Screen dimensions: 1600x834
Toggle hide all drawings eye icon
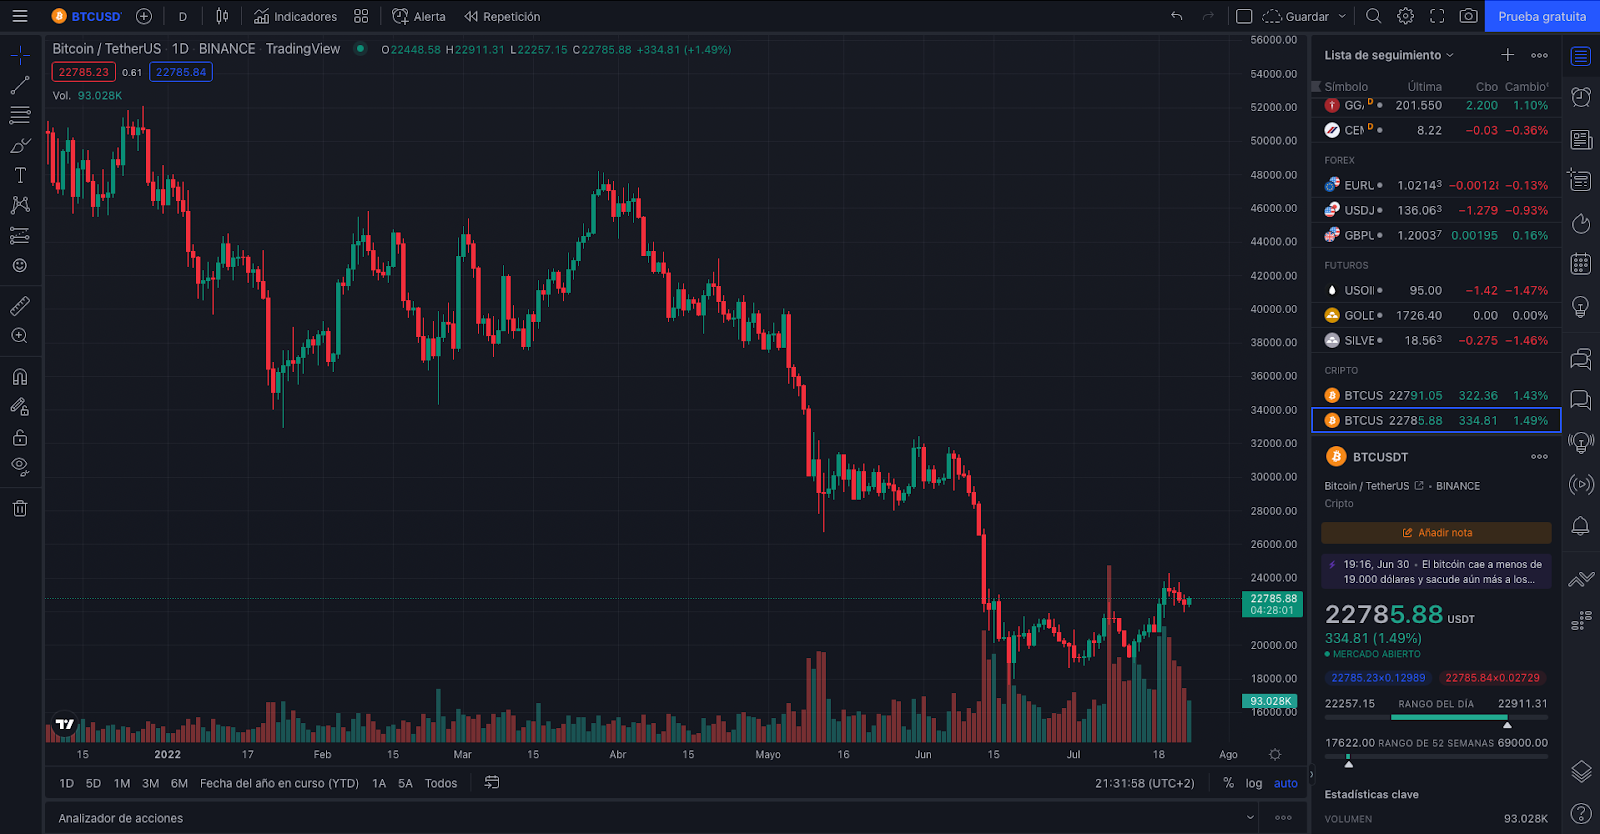[x=20, y=466]
